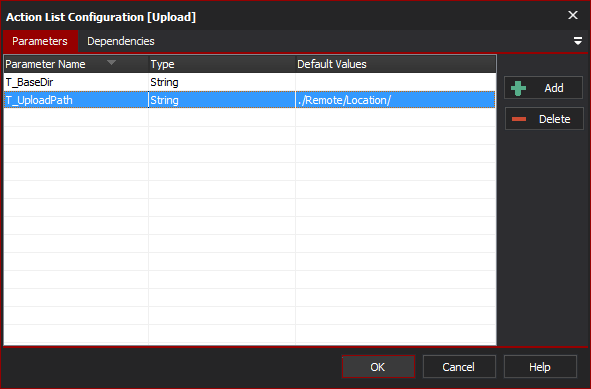591x389 pixels.
Task: Click the Type cell of T_UploadPath
Action: (x=222, y=100)
